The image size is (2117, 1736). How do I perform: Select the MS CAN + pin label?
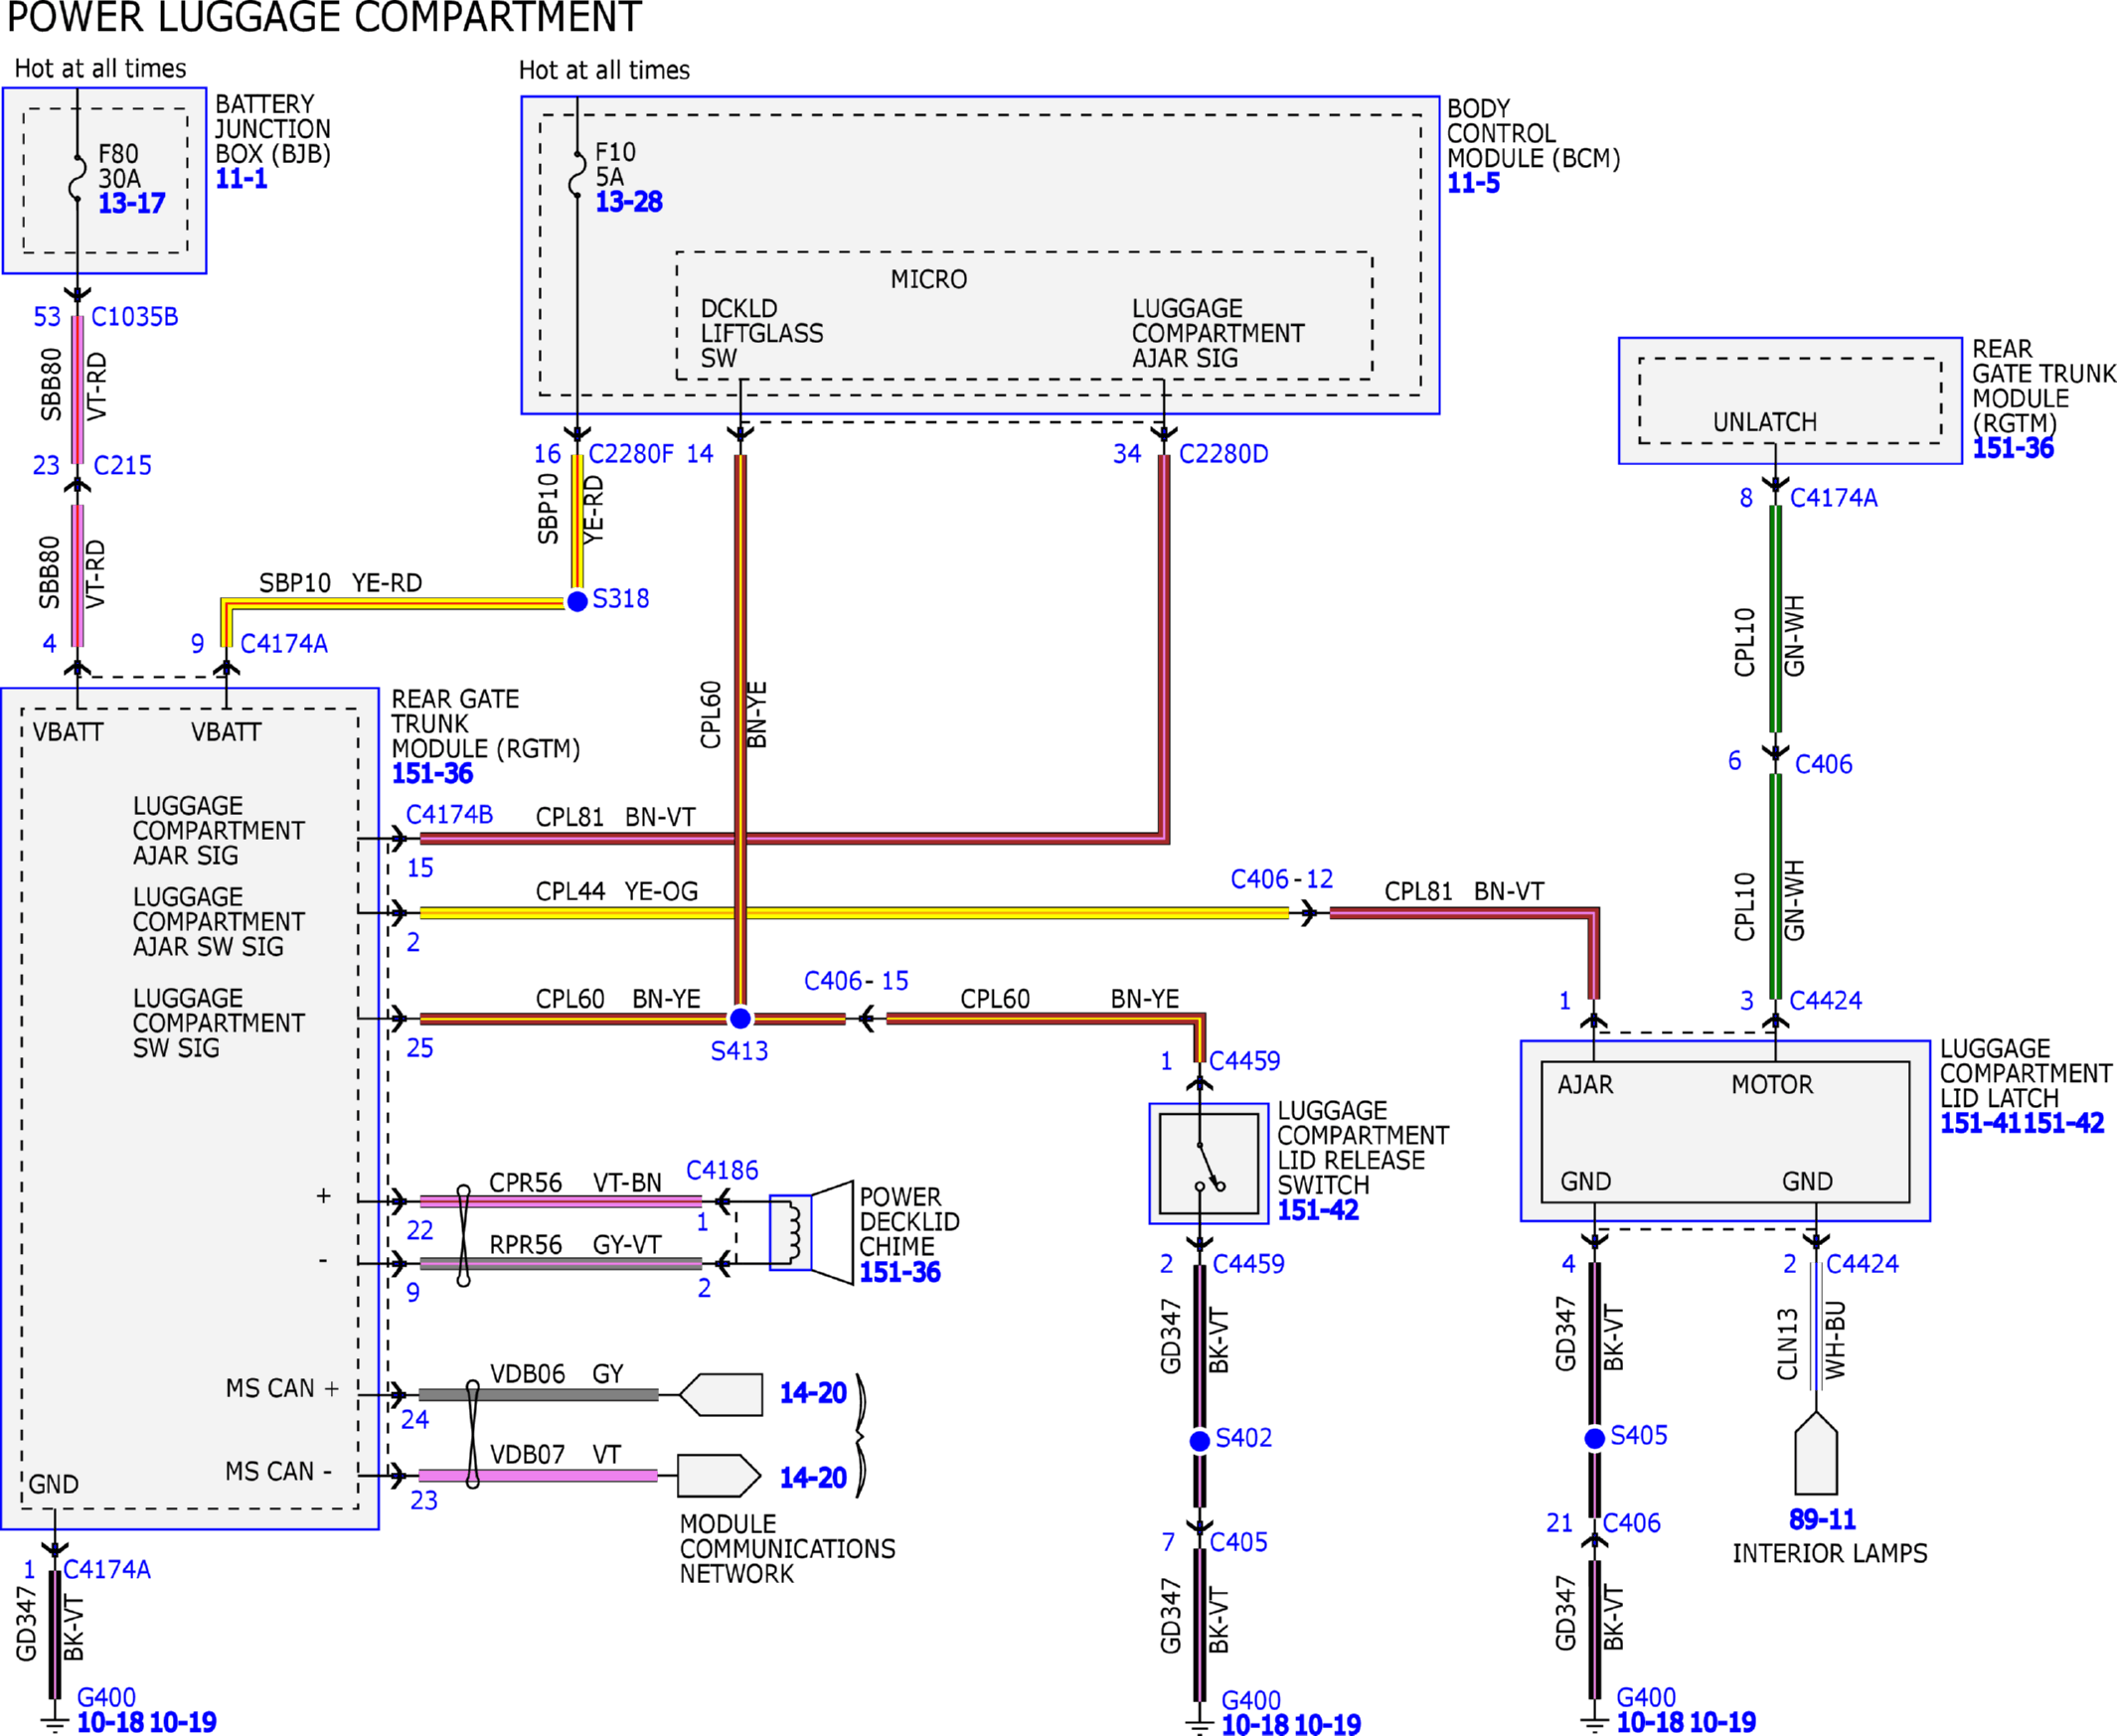(282, 1389)
